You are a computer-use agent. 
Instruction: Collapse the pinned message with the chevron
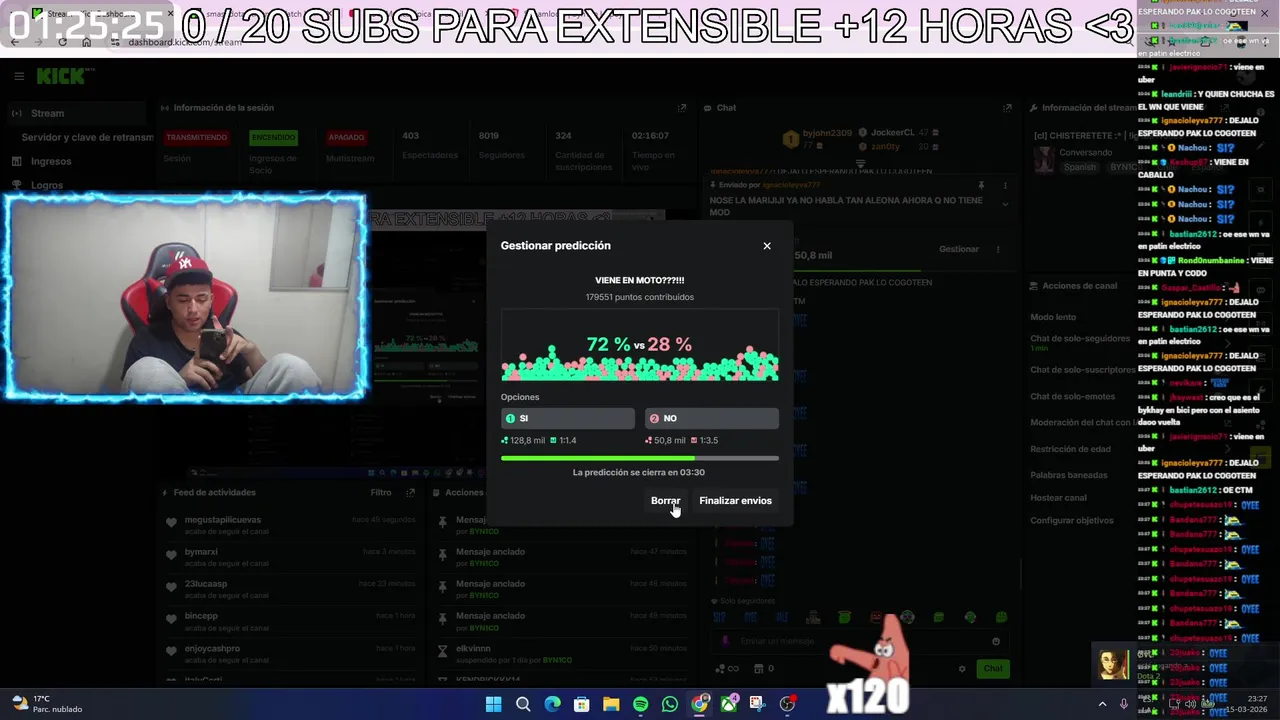coord(1005,205)
